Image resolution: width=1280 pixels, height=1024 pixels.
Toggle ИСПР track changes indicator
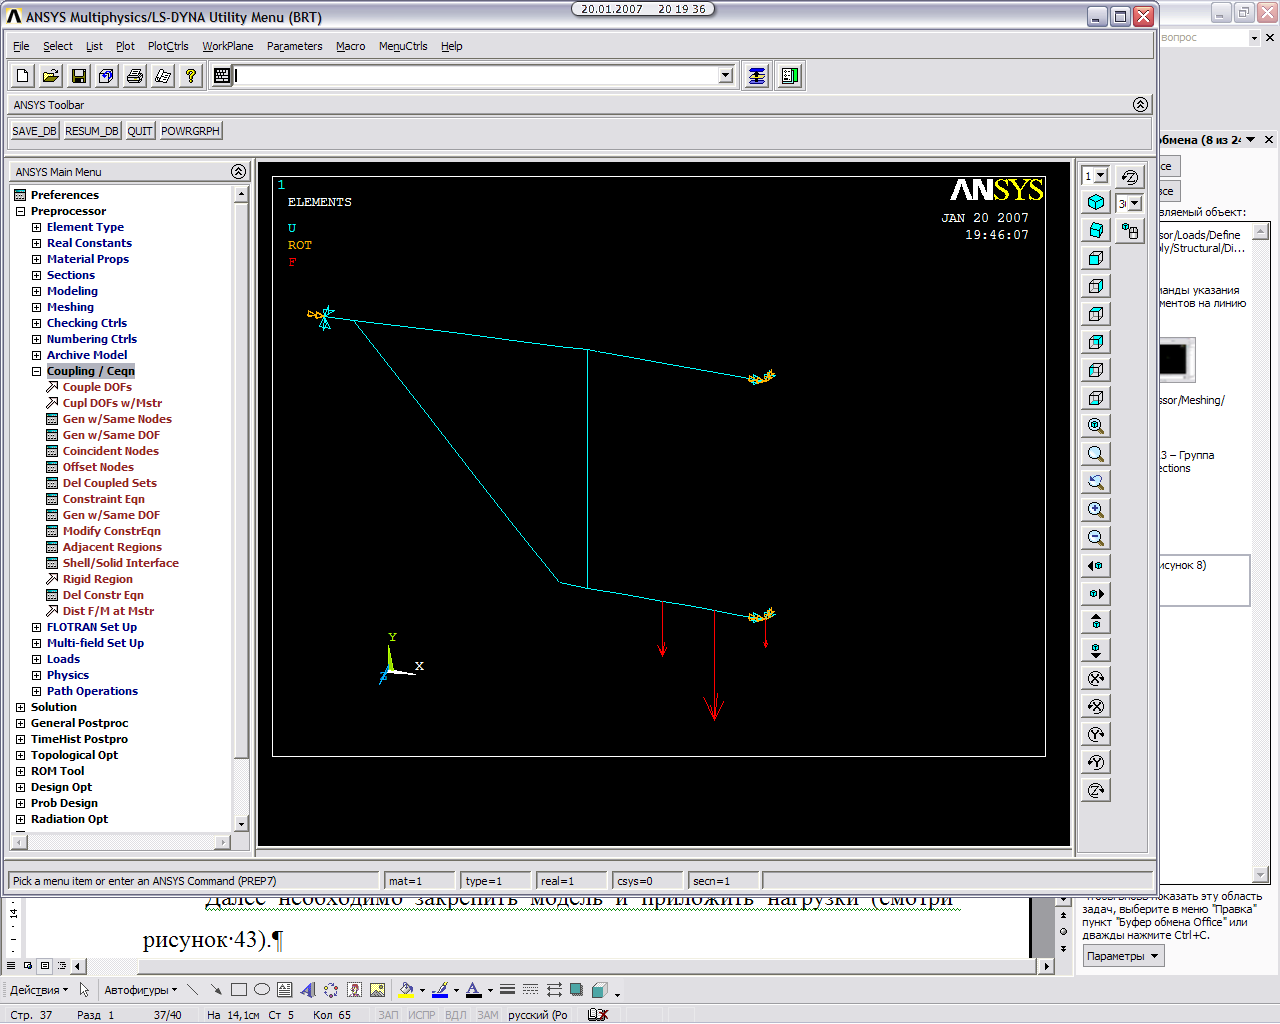[422, 1015]
